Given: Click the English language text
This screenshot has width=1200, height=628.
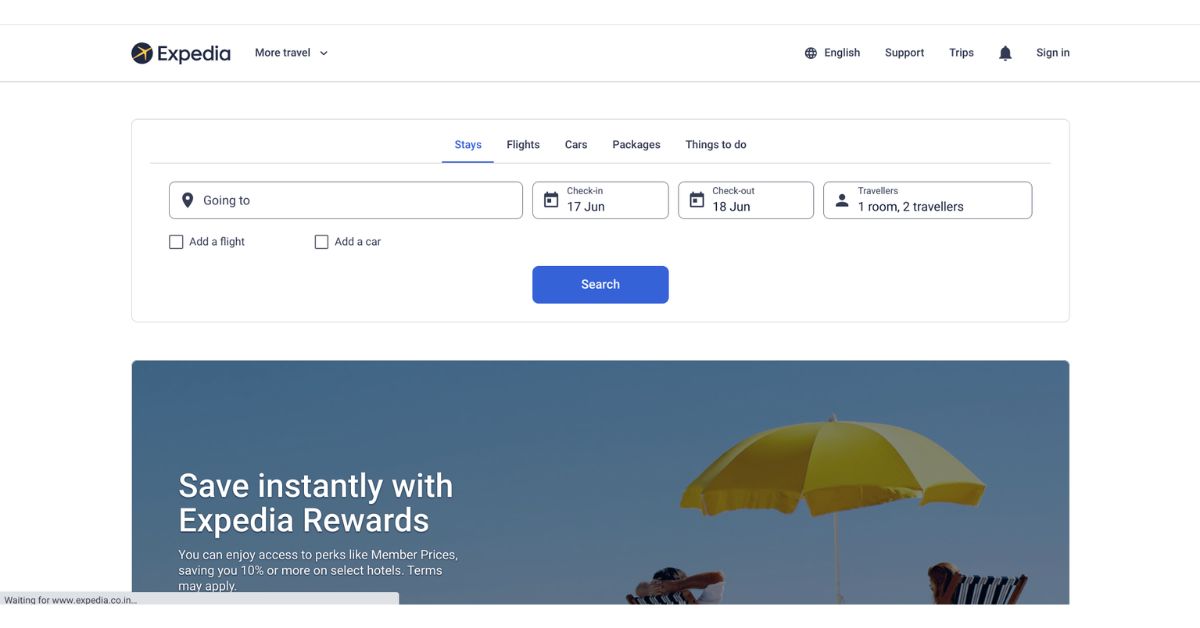Looking at the screenshot, I should point(842,53).
